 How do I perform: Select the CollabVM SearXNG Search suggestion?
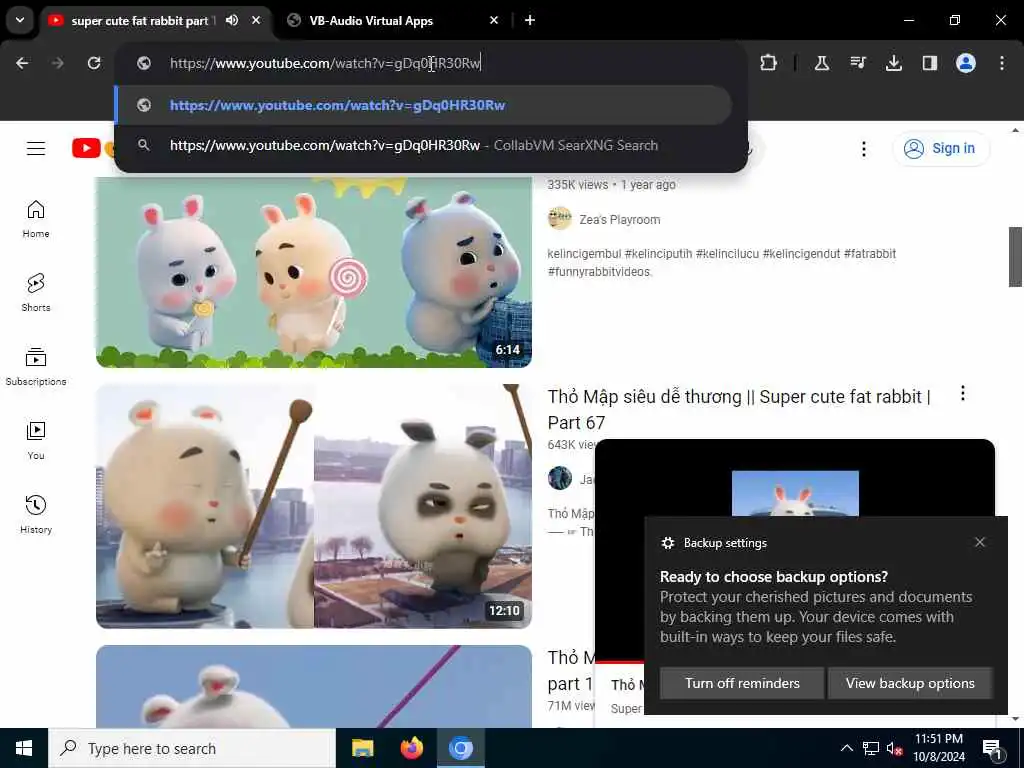click(423, 145)
